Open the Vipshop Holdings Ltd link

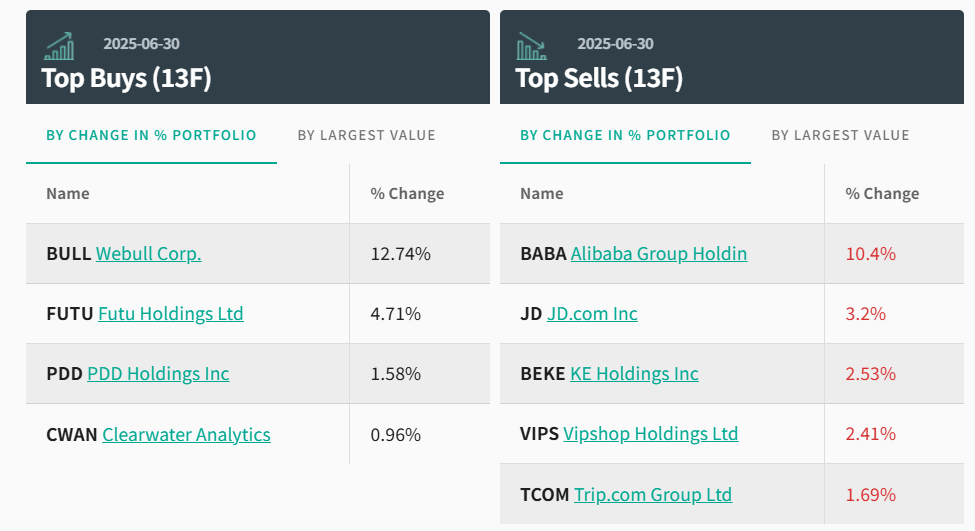pyautogui.click(x=650, y=434)
